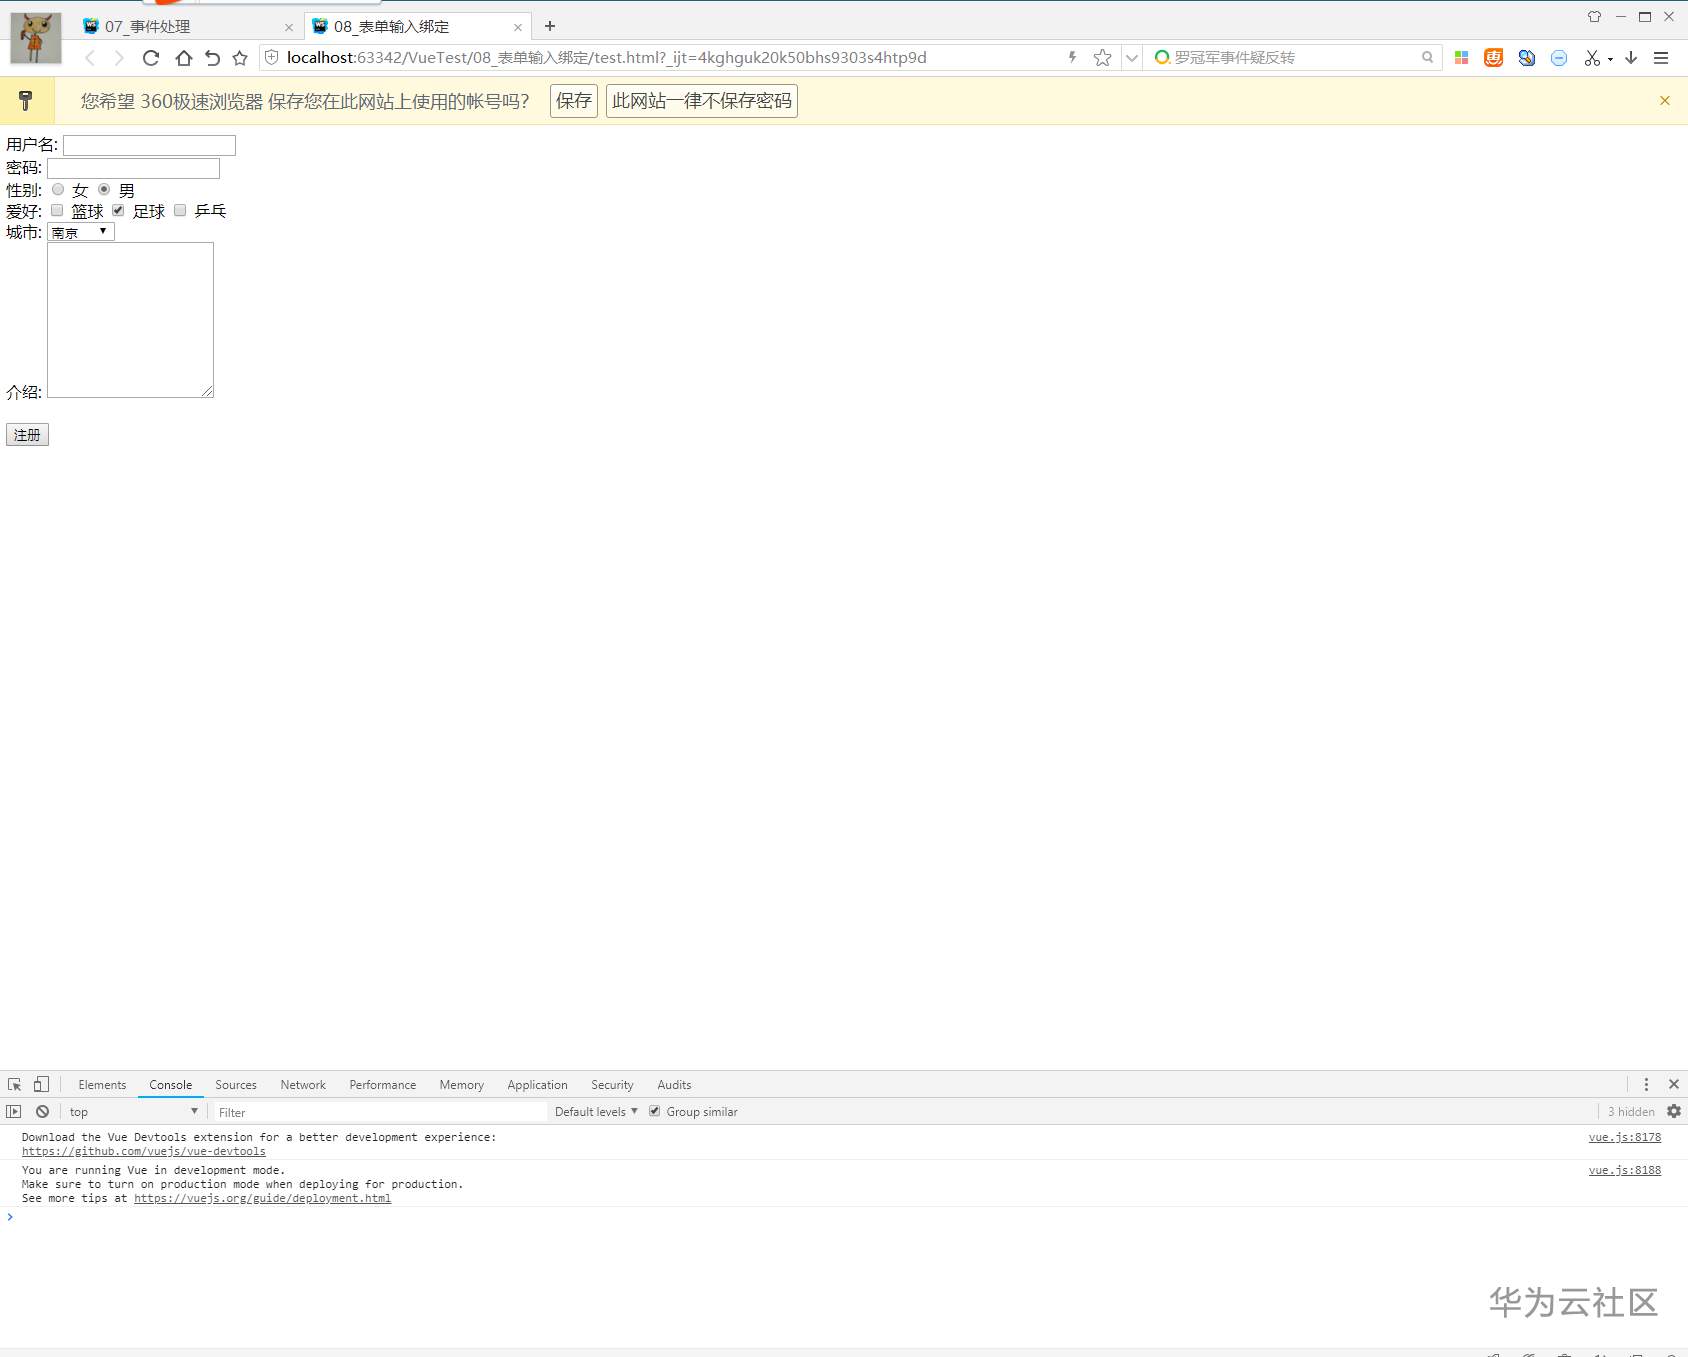Bookmark this page with the address bar star
This screenshot has height=1357, width=1688.
[x=1102, y=58]
